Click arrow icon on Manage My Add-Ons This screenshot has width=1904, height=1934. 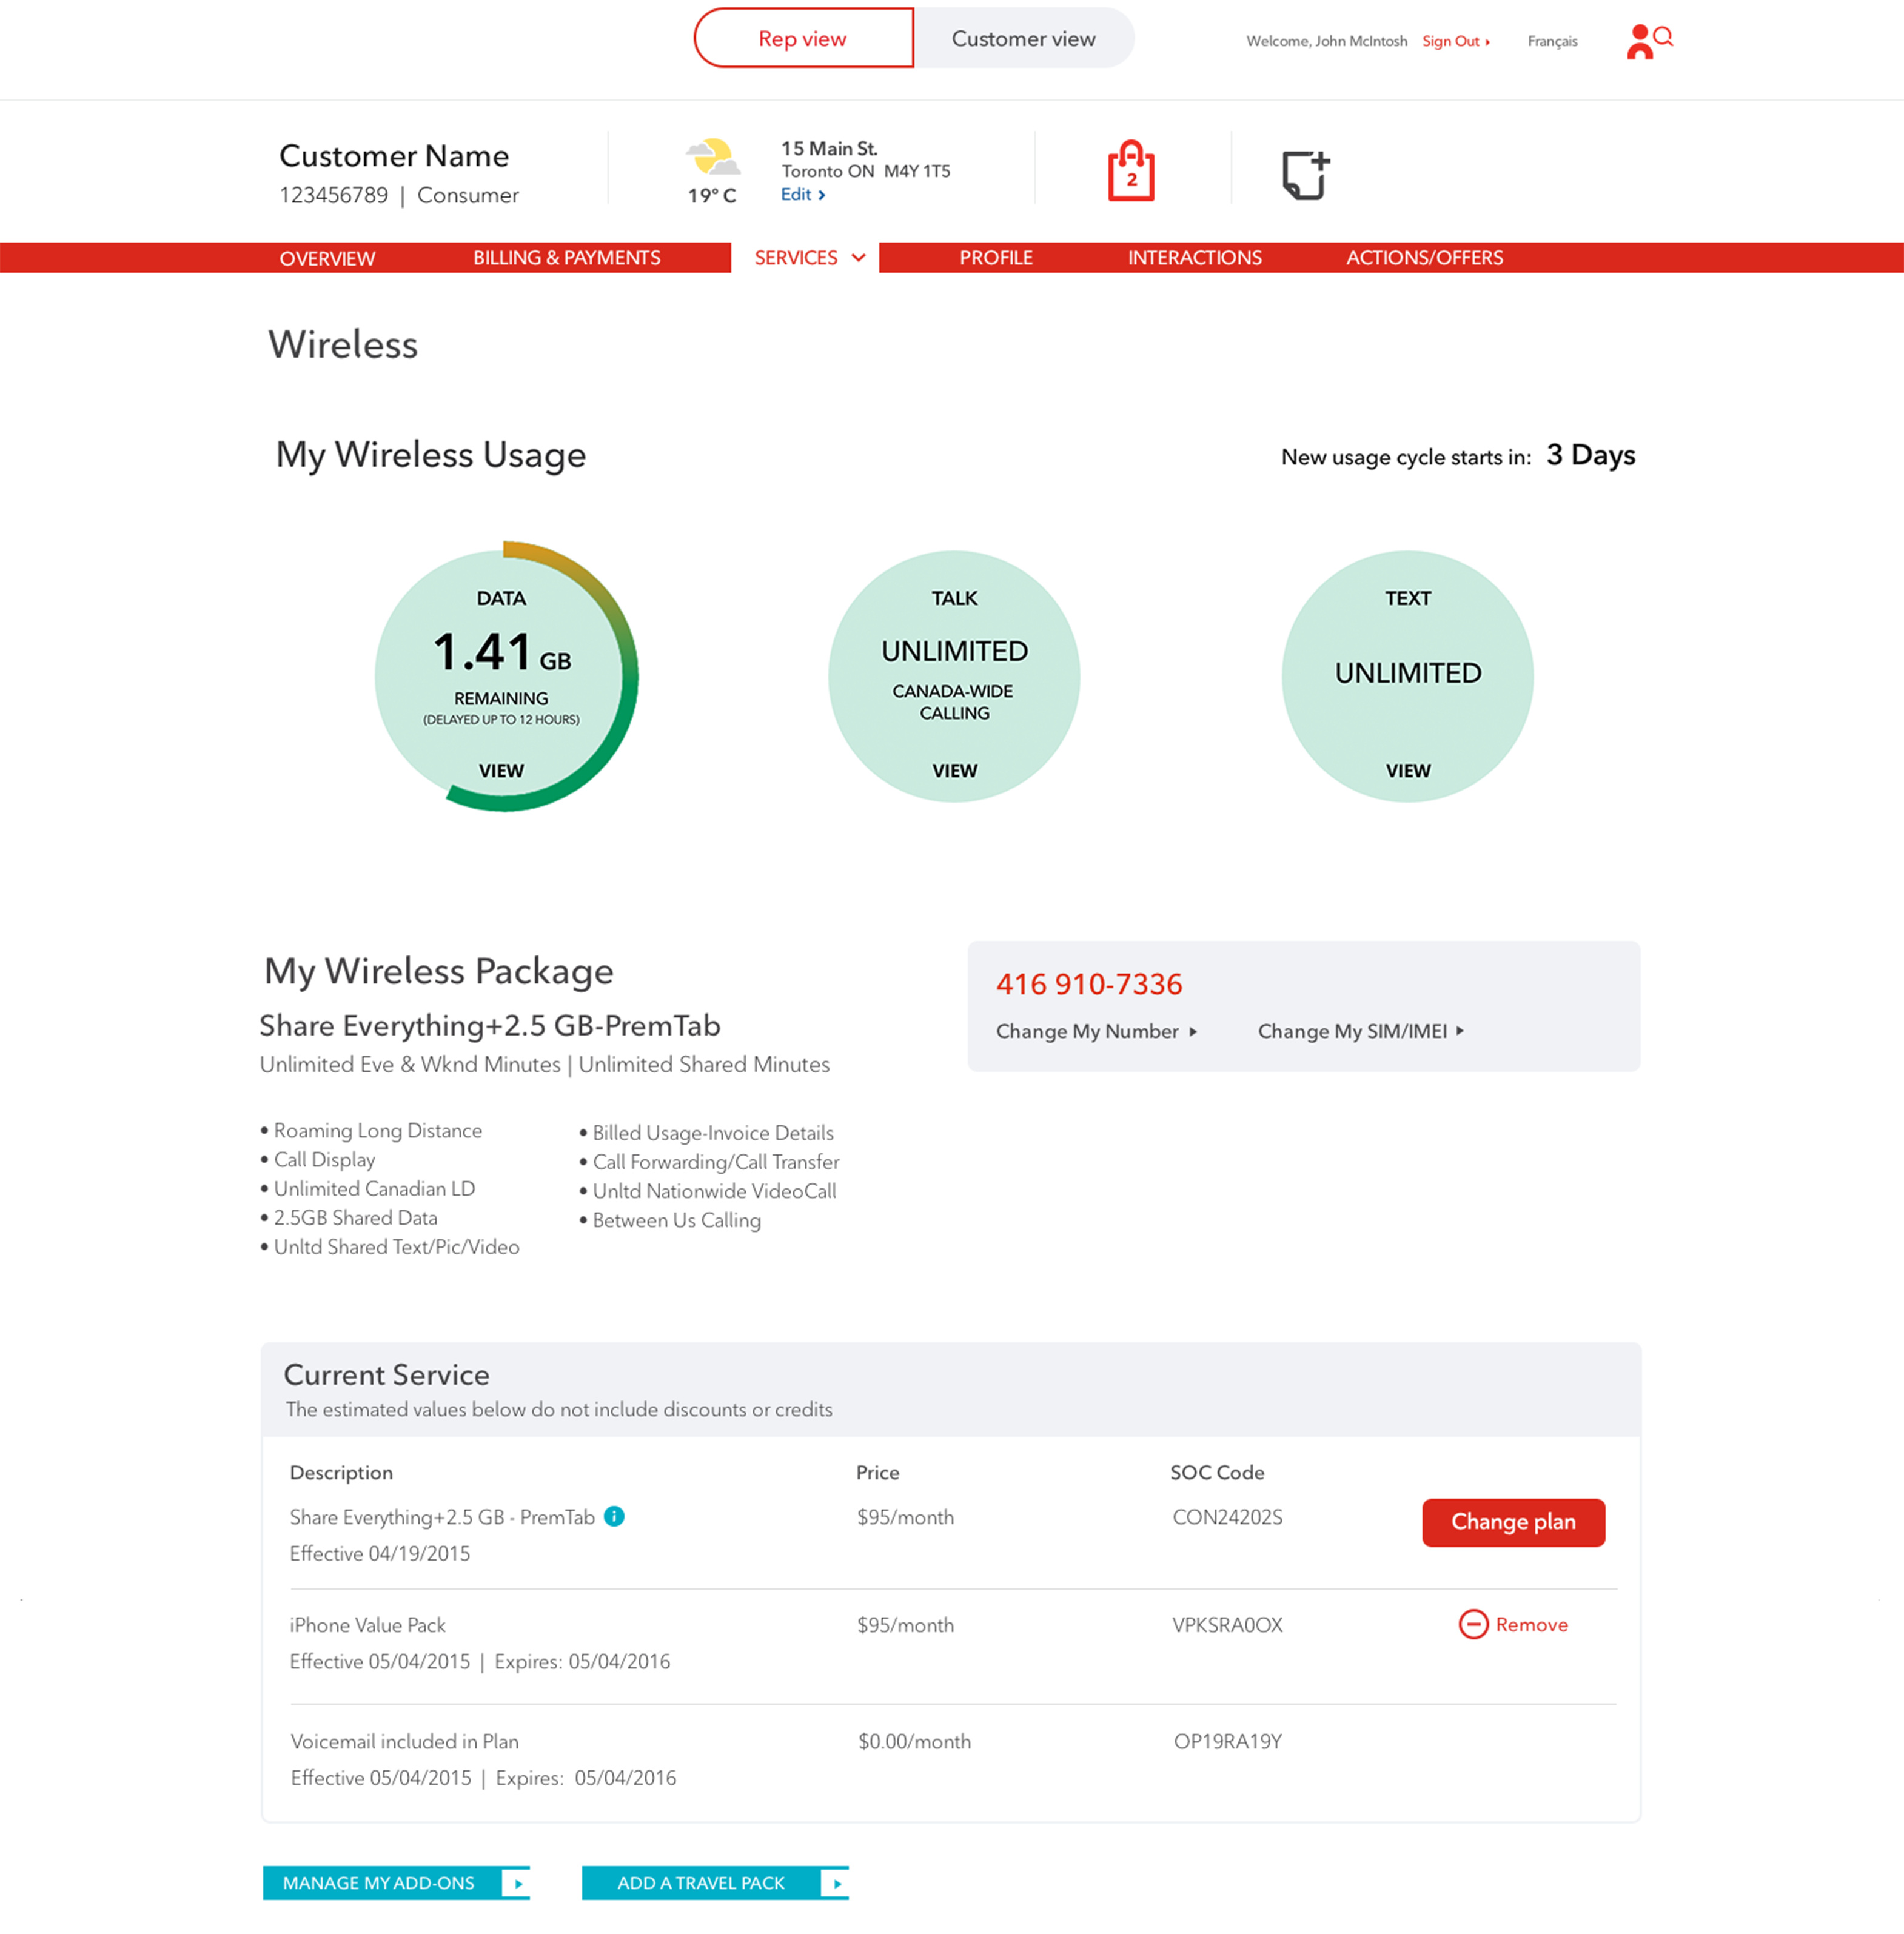point(517,1883)
